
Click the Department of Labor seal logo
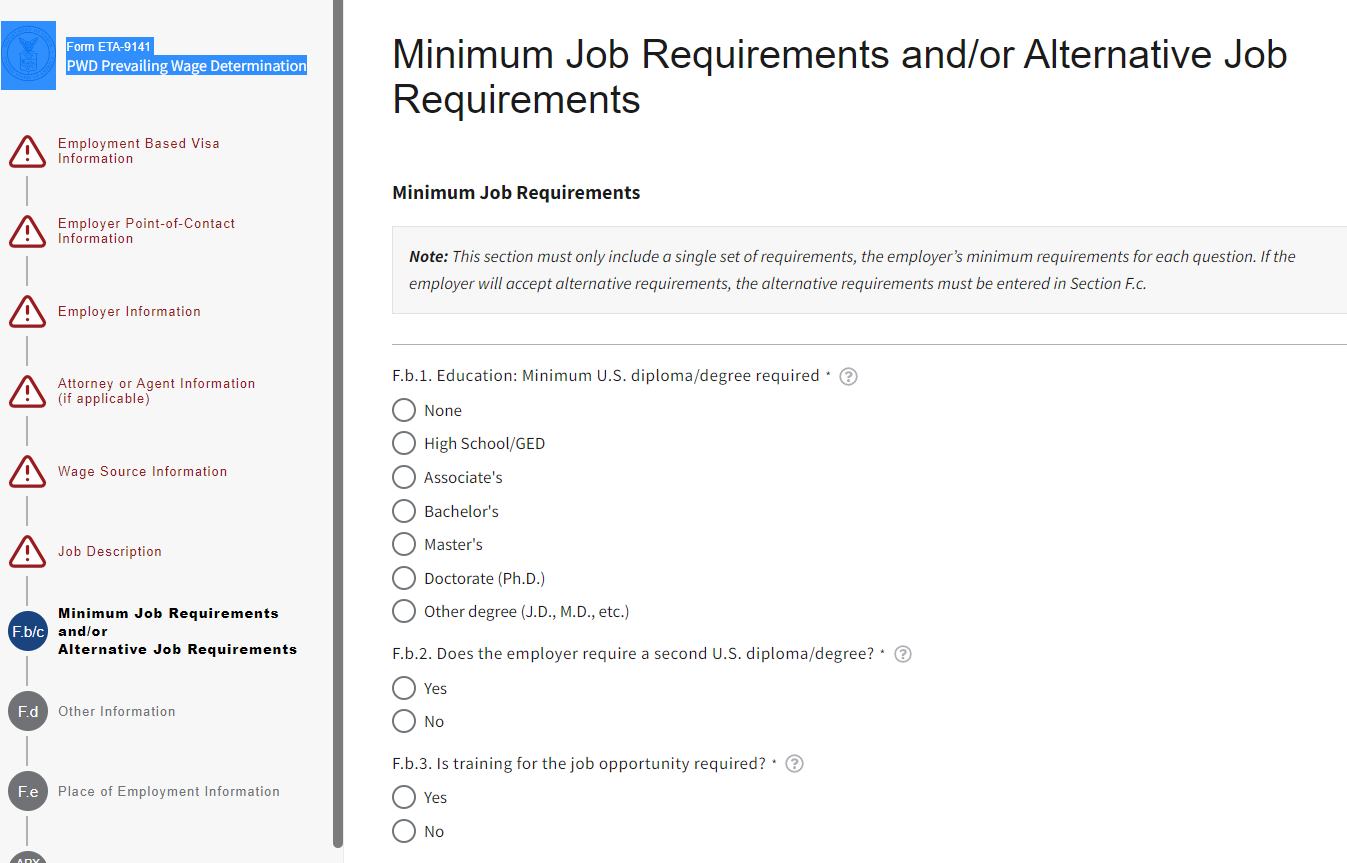pos(28,55)
